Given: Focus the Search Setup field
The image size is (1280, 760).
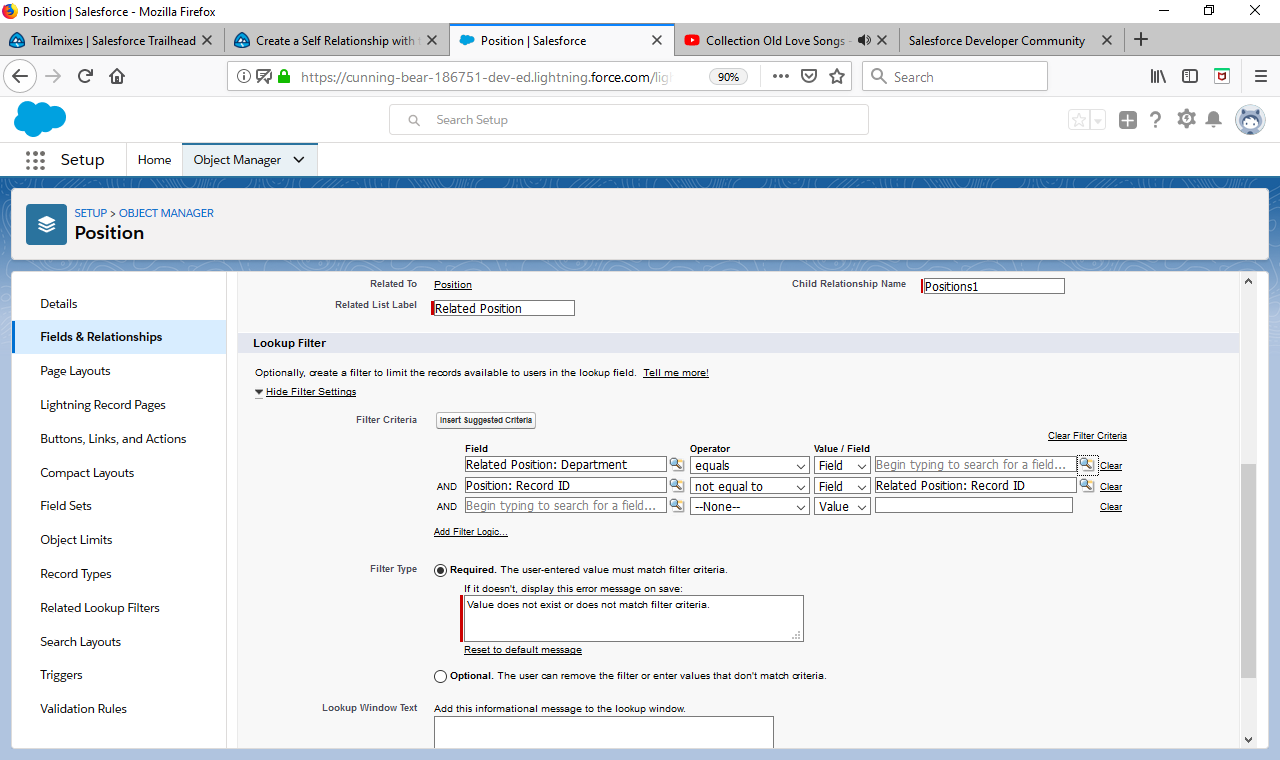Looking at the screenshot, I should (629, 120).
